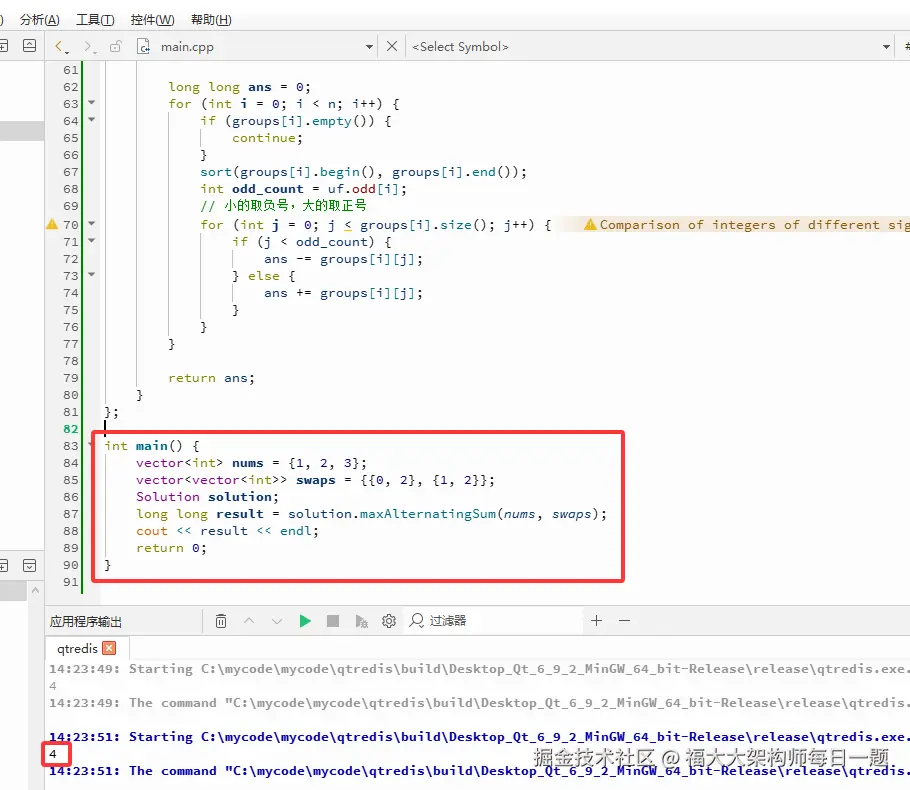Open output pane settings gear

(x=389, y=621)
